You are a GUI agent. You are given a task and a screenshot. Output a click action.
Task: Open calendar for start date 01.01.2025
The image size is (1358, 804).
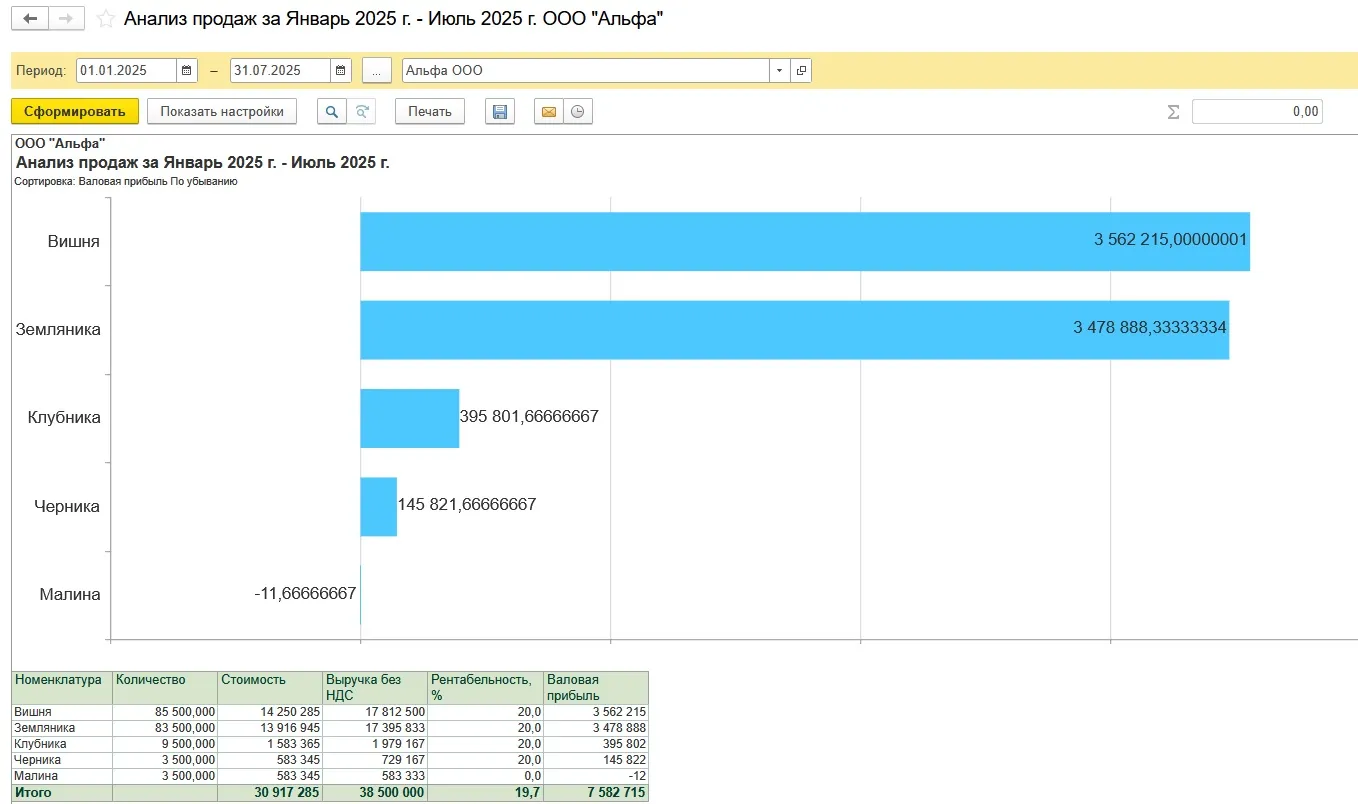[x=187, y=71]
